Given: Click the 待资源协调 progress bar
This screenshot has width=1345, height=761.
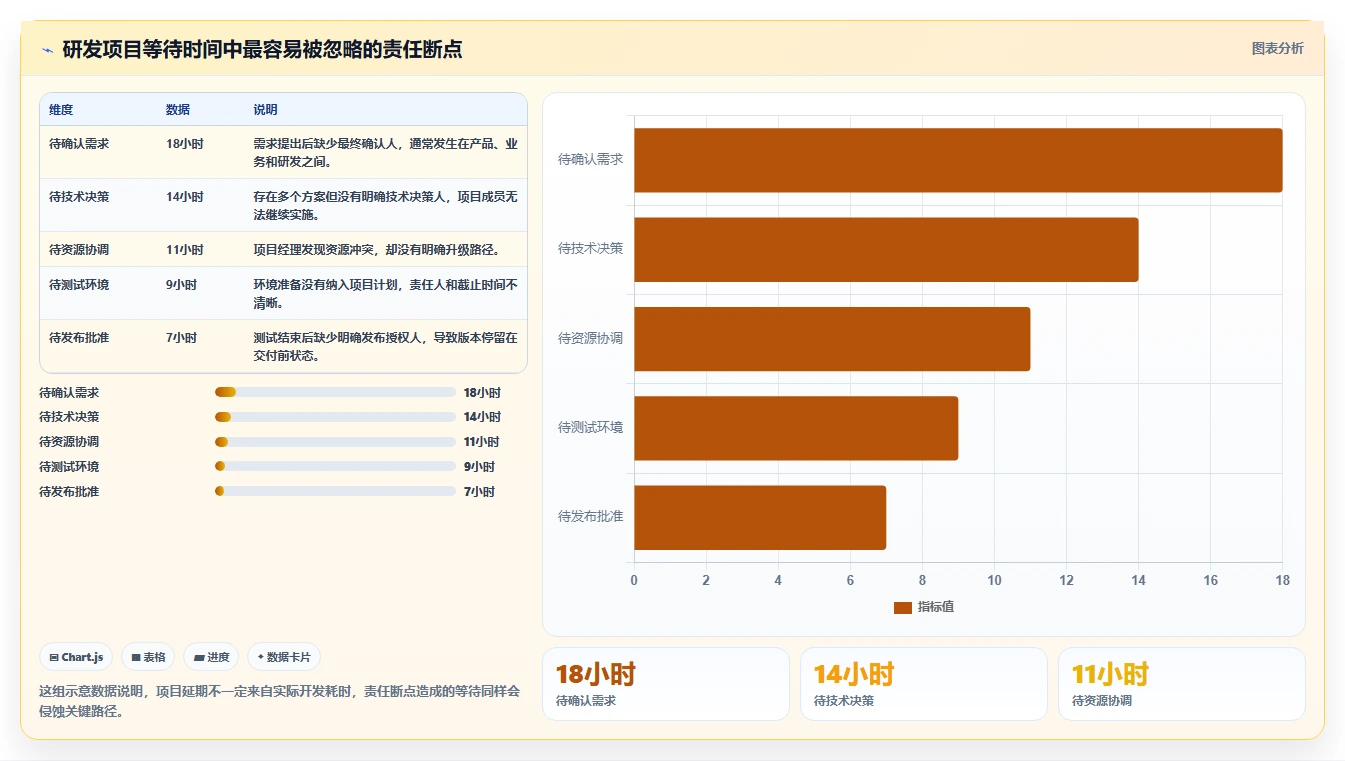Looking at the screenshot, I should 335,442.
